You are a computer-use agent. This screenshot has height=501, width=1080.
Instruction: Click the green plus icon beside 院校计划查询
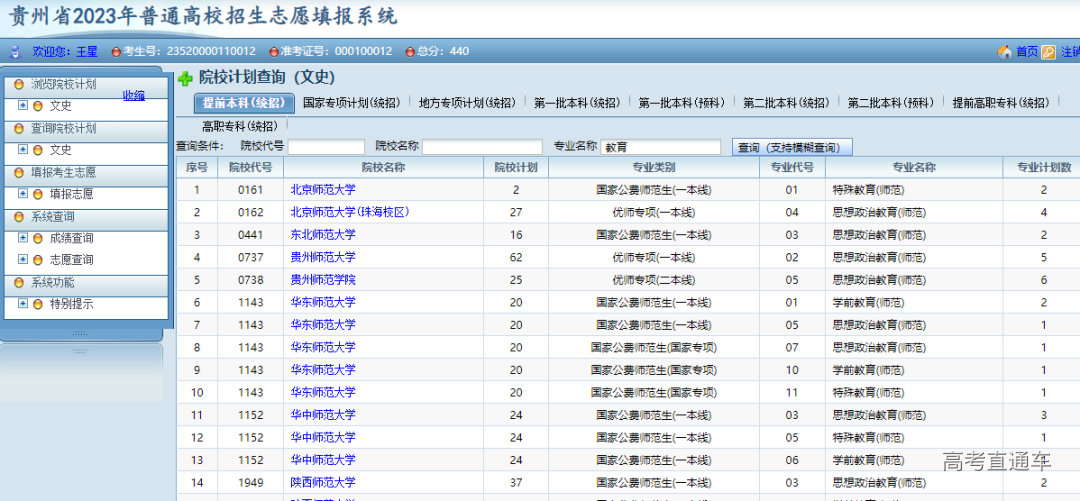pyautogui.click(x=185, y=78)
